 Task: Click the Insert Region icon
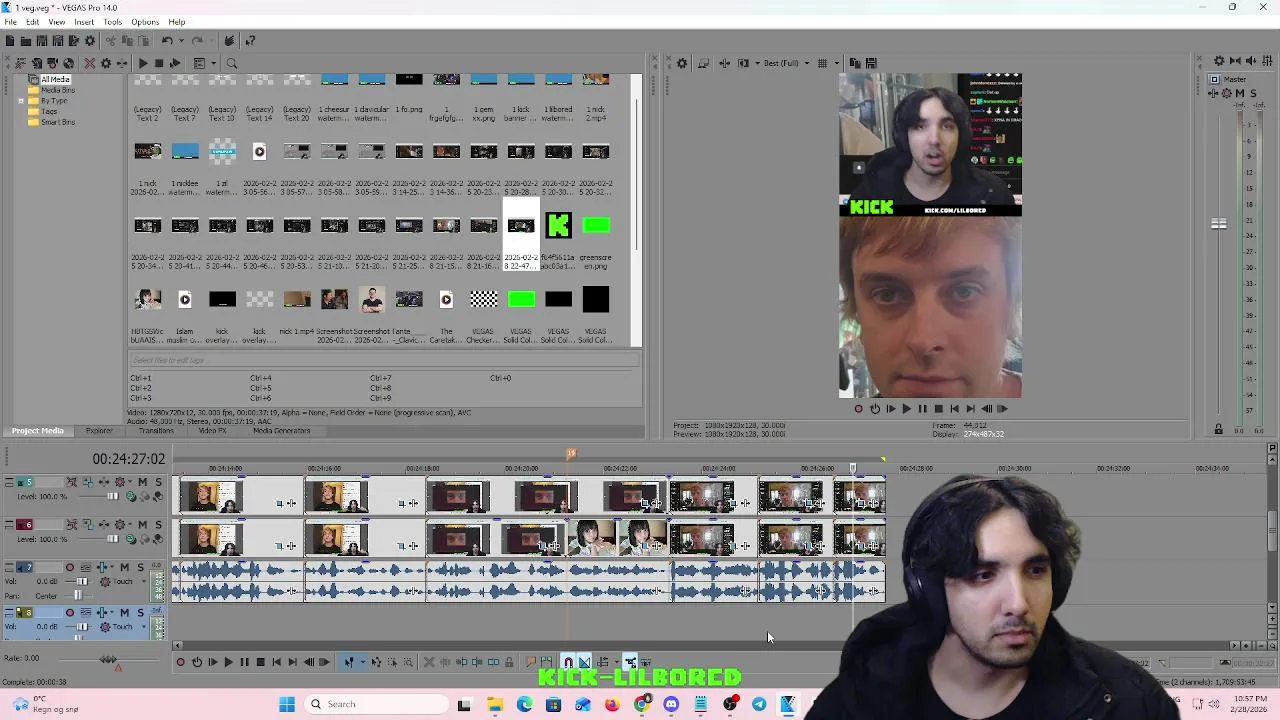(547, 662)
